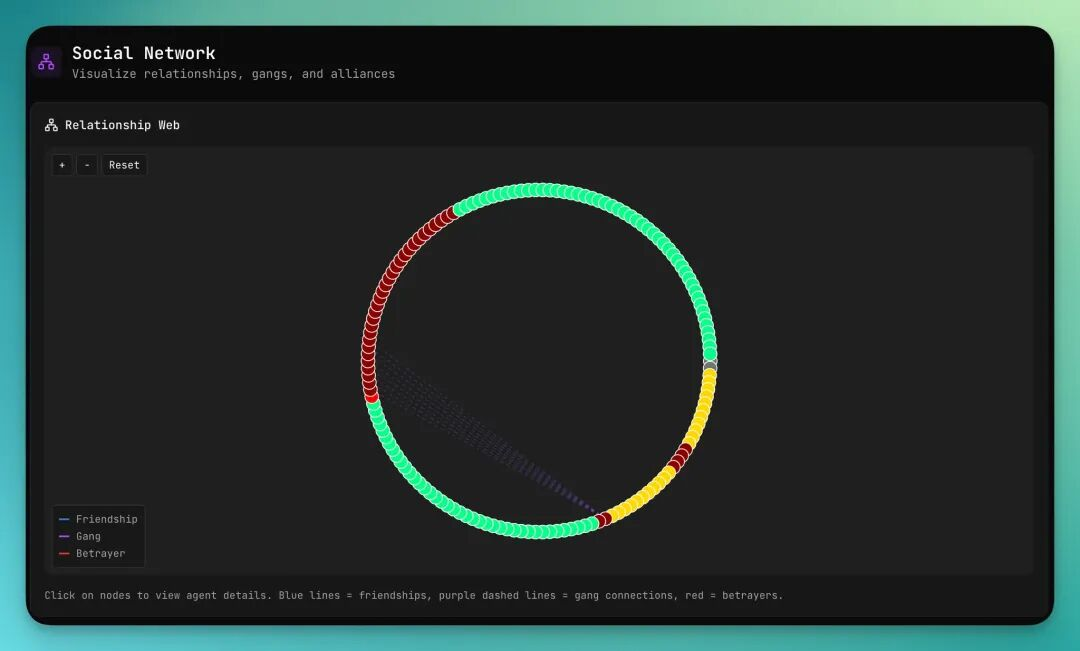Click the Friendship legend label

(106, 520)
